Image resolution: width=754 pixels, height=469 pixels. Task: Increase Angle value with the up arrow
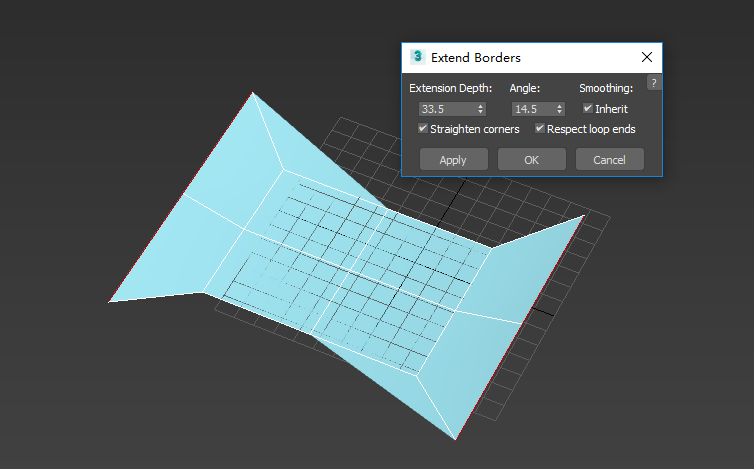(560, 105)
